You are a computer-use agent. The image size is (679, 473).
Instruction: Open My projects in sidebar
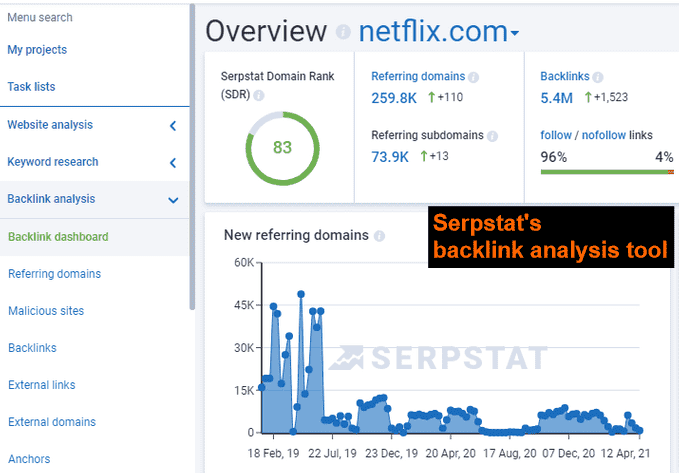(37, 50)
